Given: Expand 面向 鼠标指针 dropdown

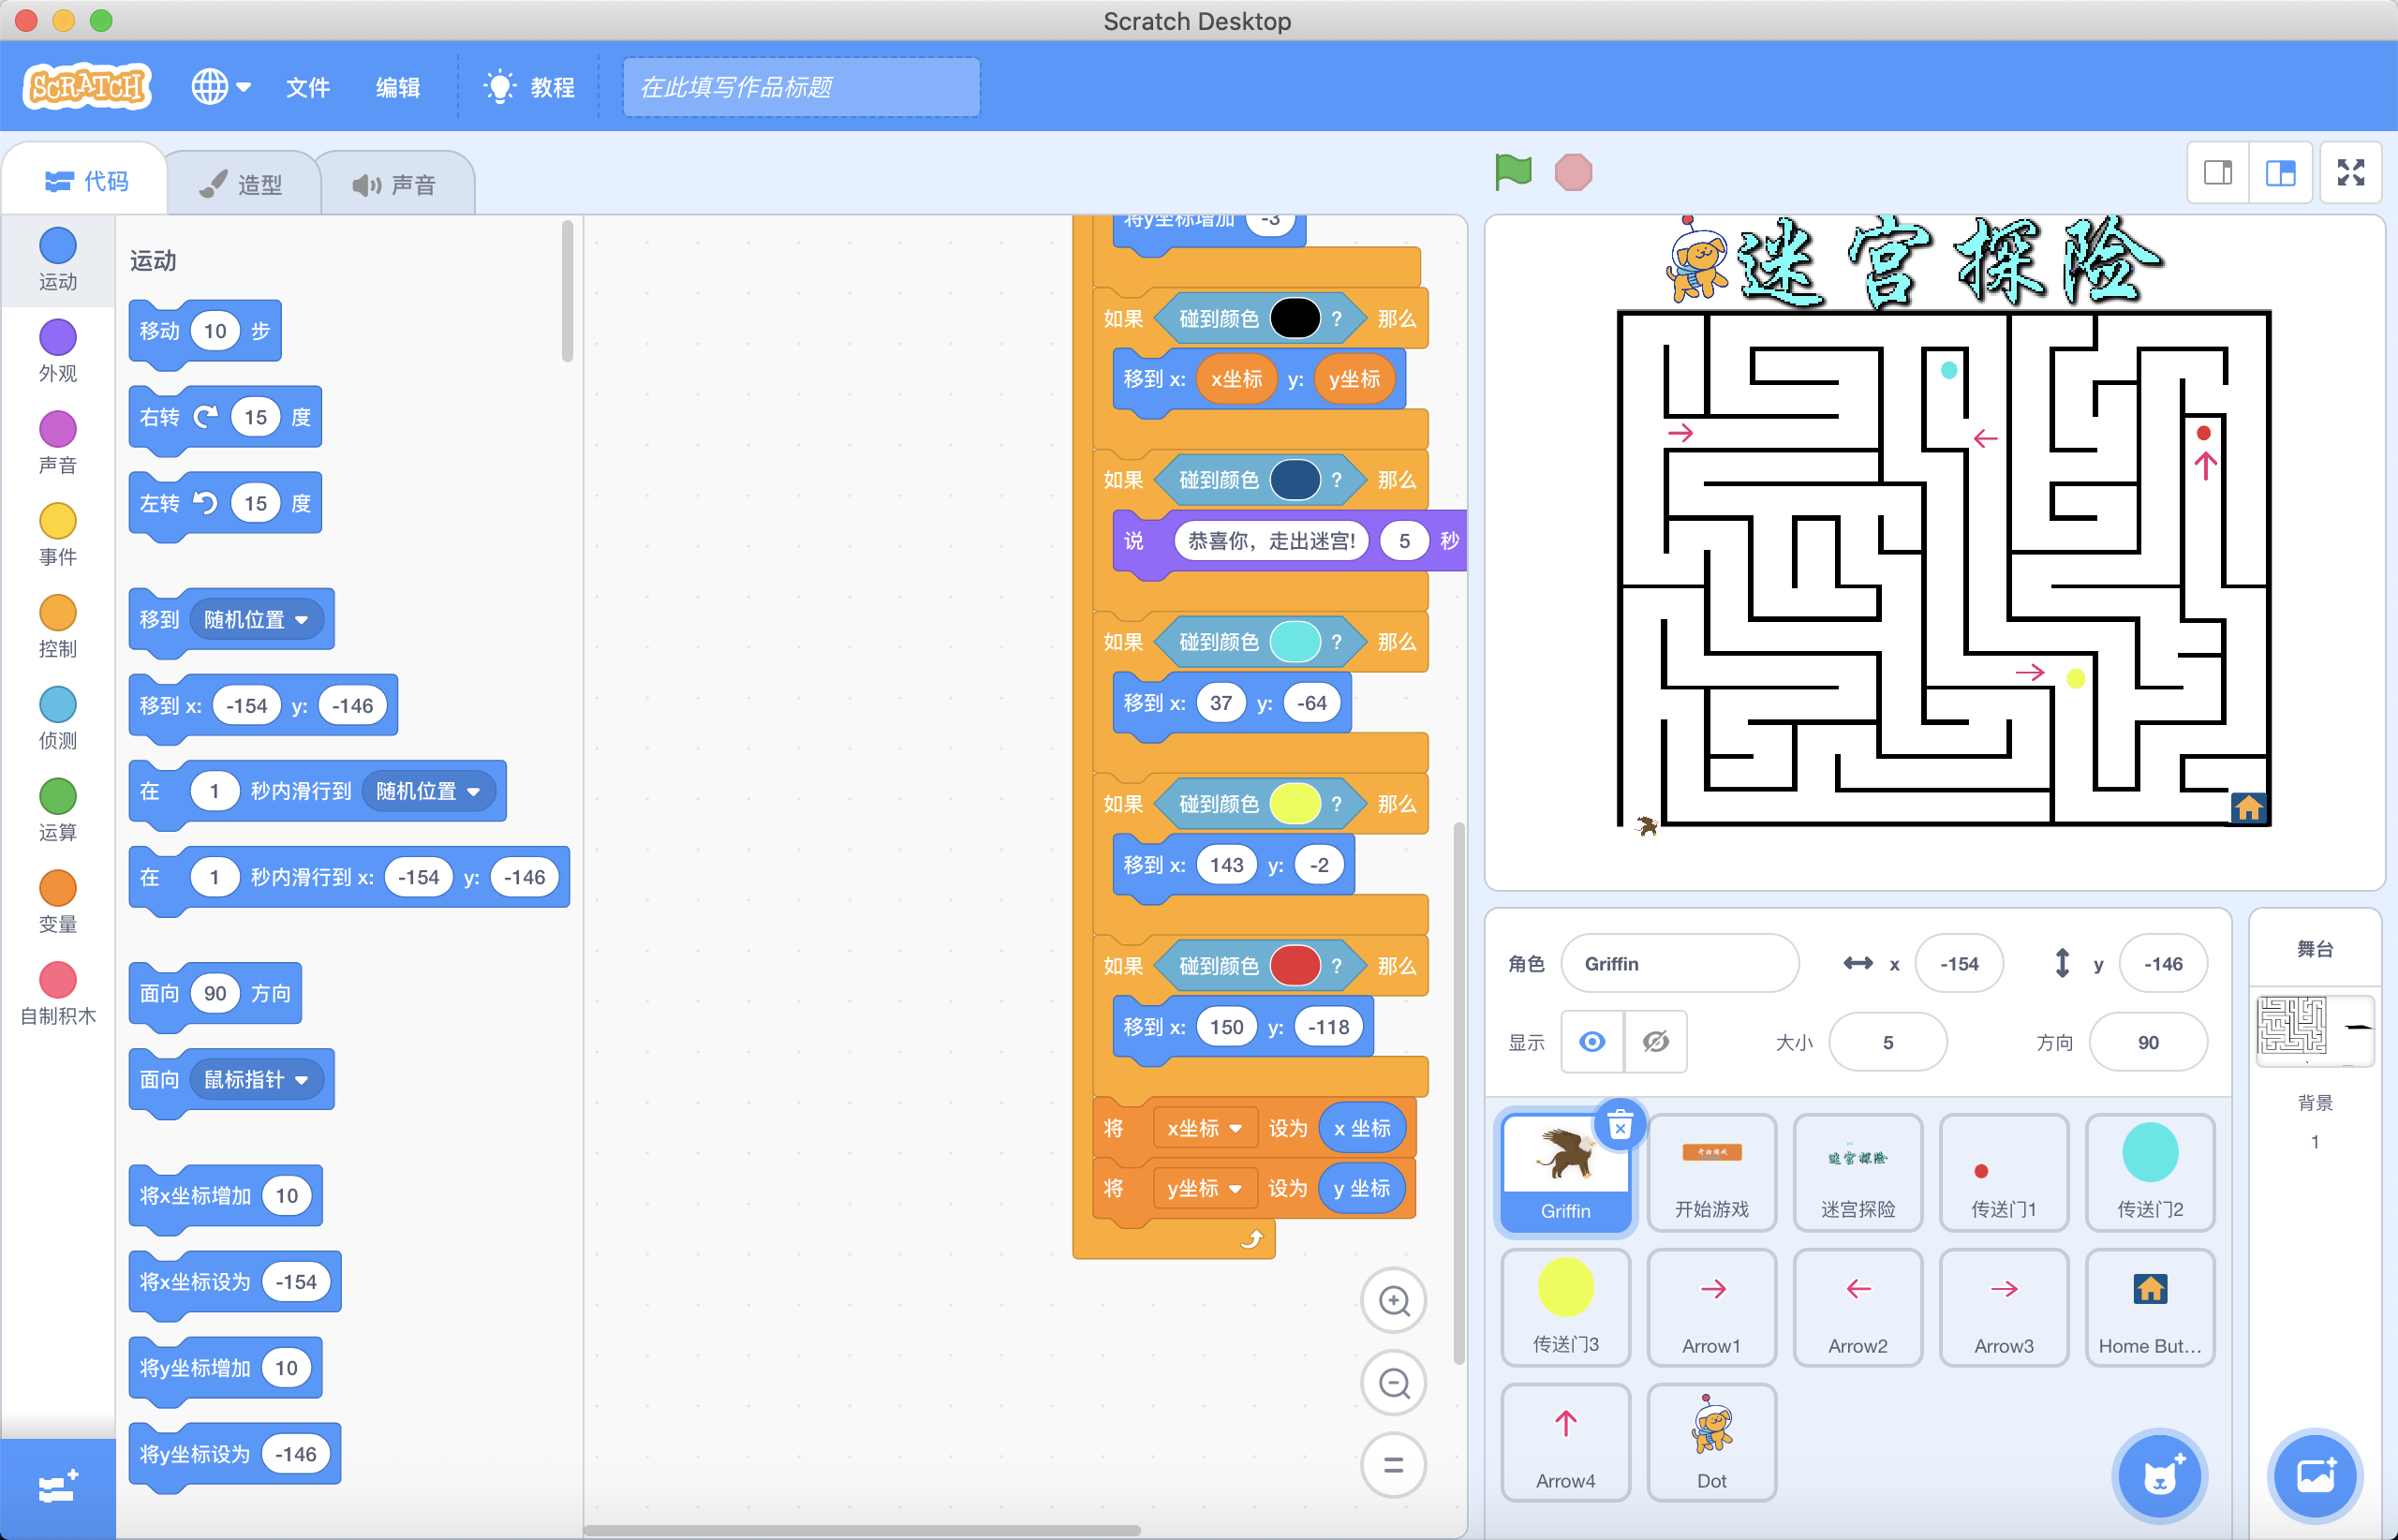Looking at the screenshot, I should [x=258, y=1079].
